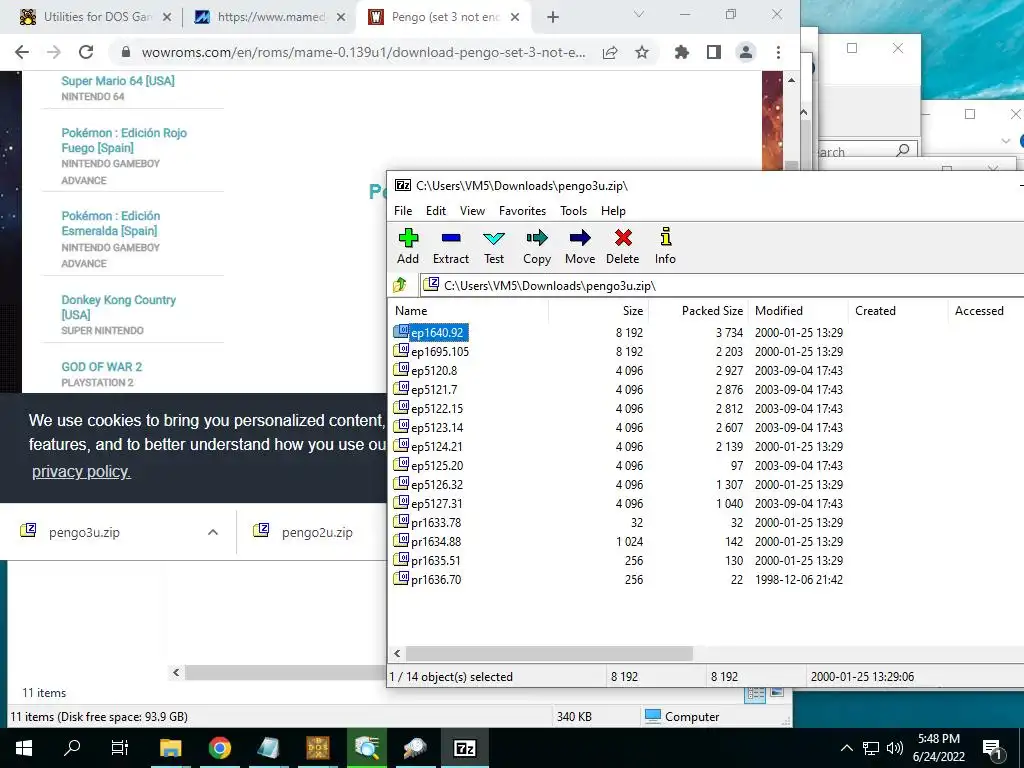Sort by the Packed Size column header
Image resolution: width=1024 pixels, height=768 pixels.
[697, 311]
